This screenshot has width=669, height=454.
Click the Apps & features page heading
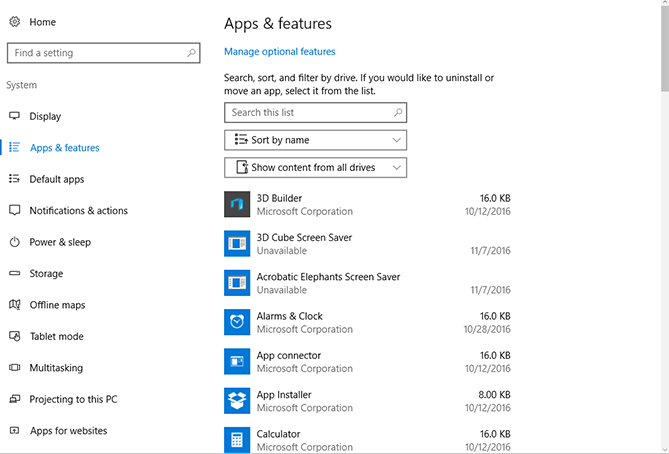click(278, 23)
